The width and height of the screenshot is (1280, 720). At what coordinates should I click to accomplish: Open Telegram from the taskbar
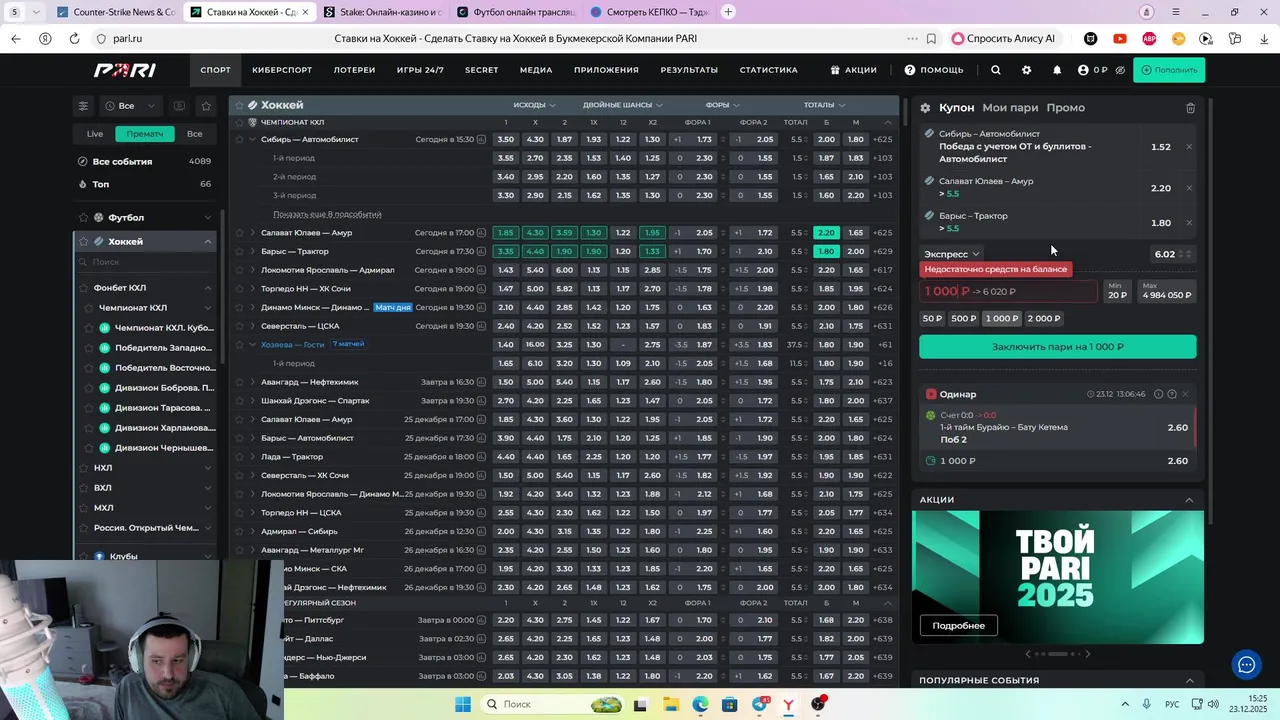pos(759,704)
